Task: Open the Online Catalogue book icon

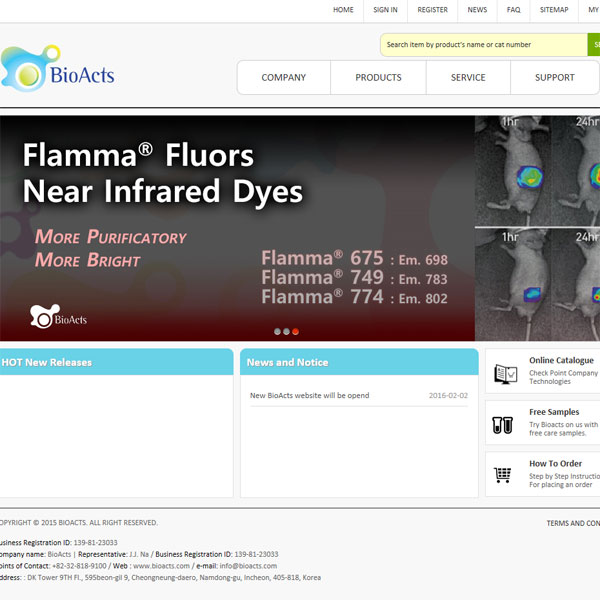Action: pos(505,374)
